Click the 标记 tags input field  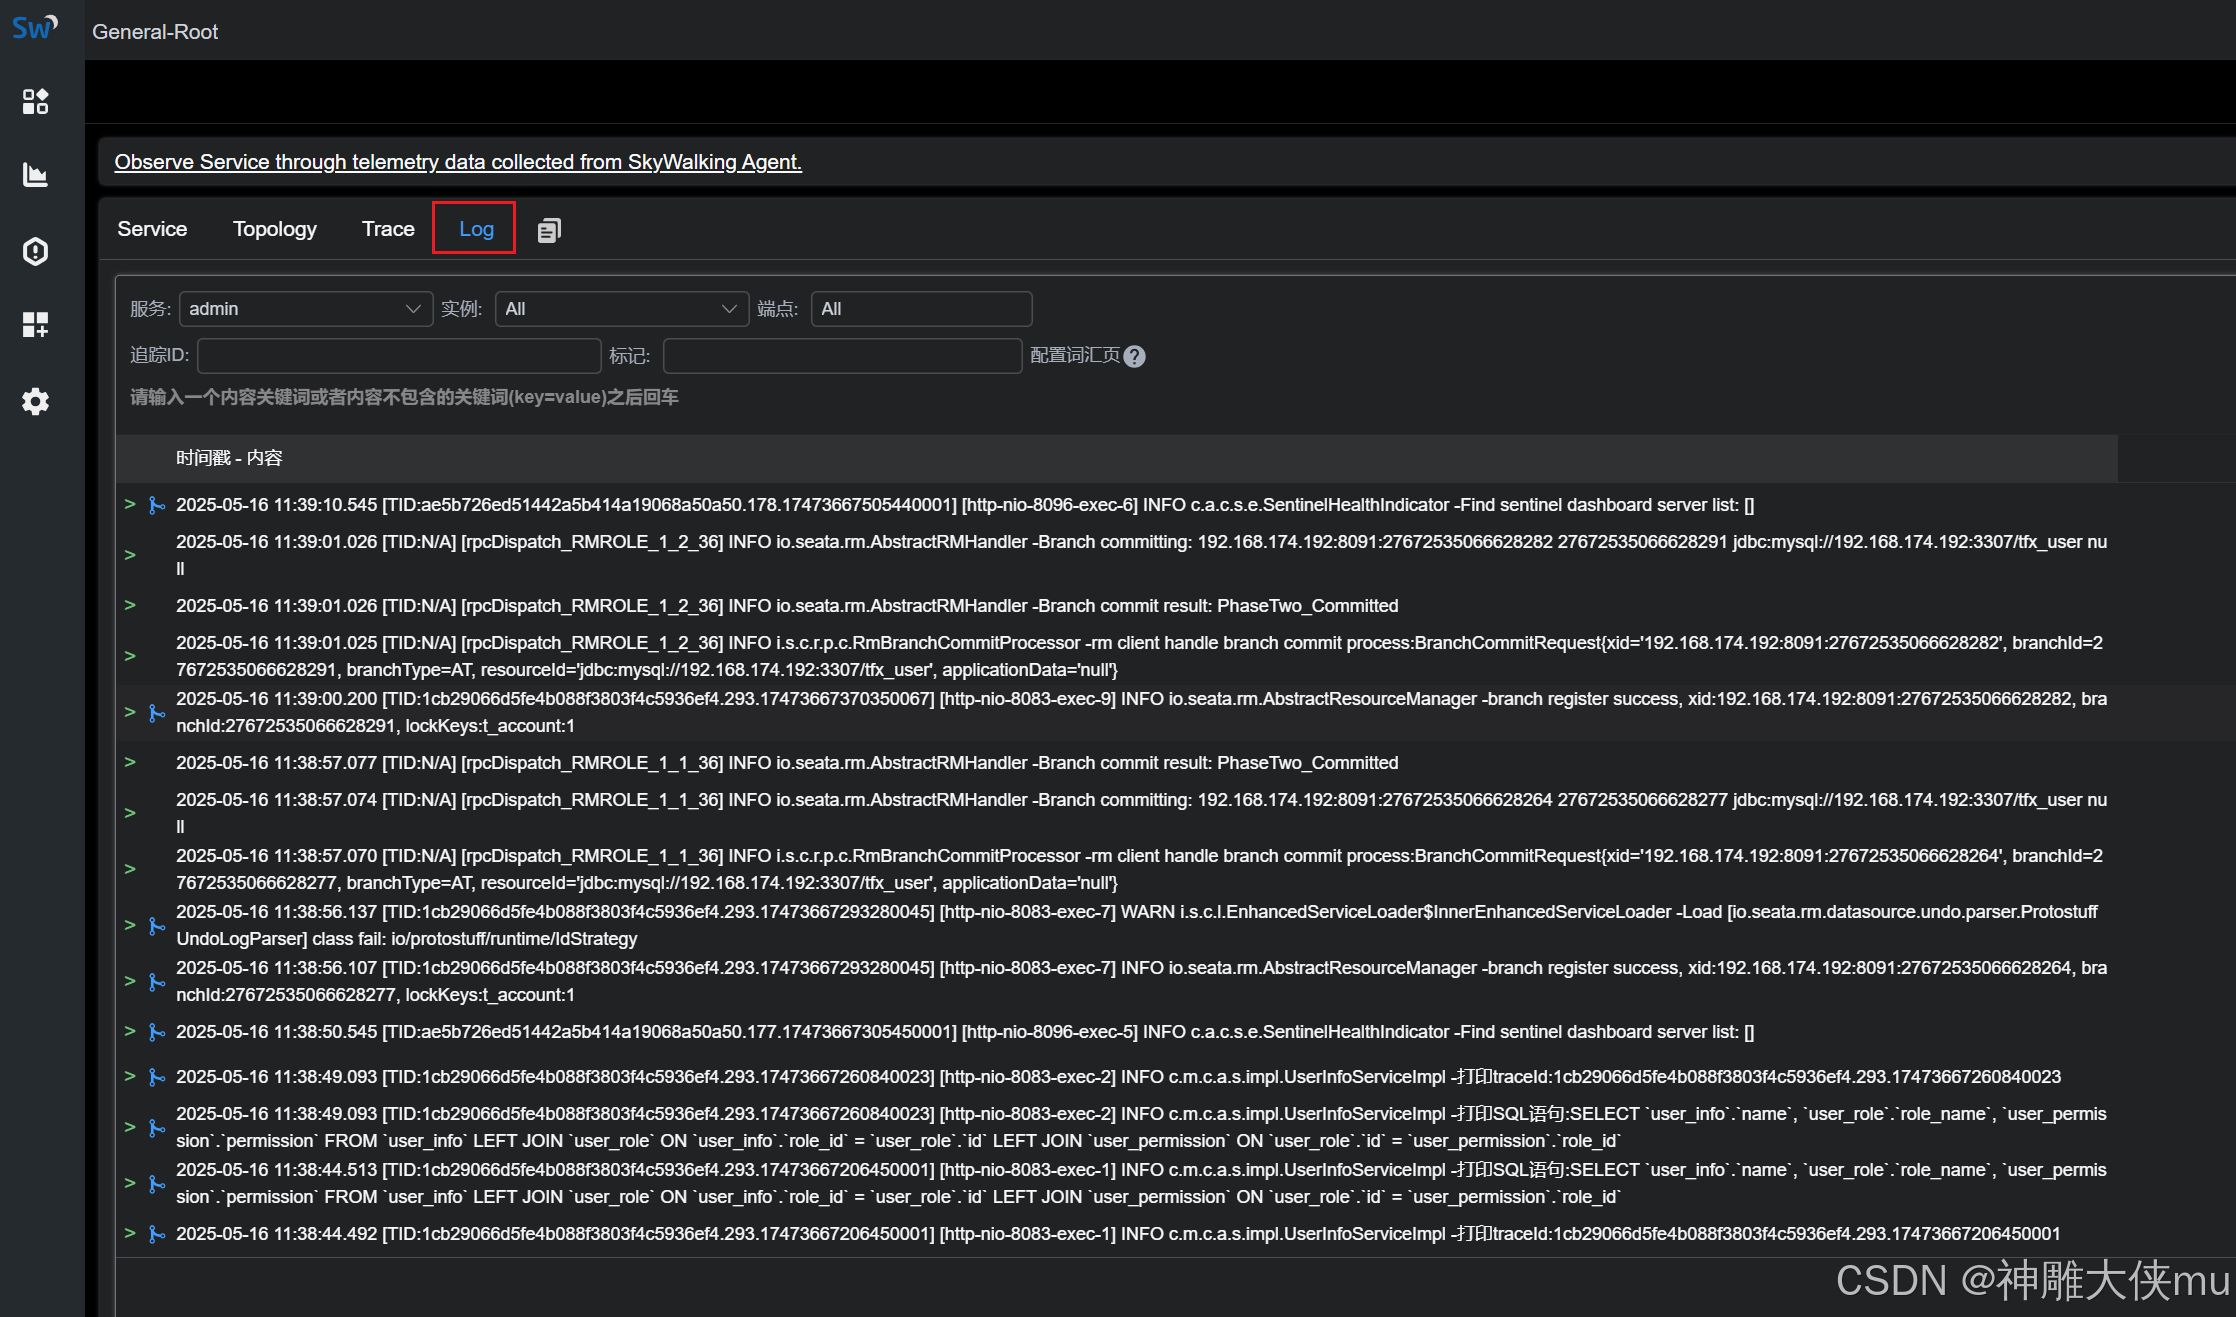pyautogui.click(x=841, y=356)
